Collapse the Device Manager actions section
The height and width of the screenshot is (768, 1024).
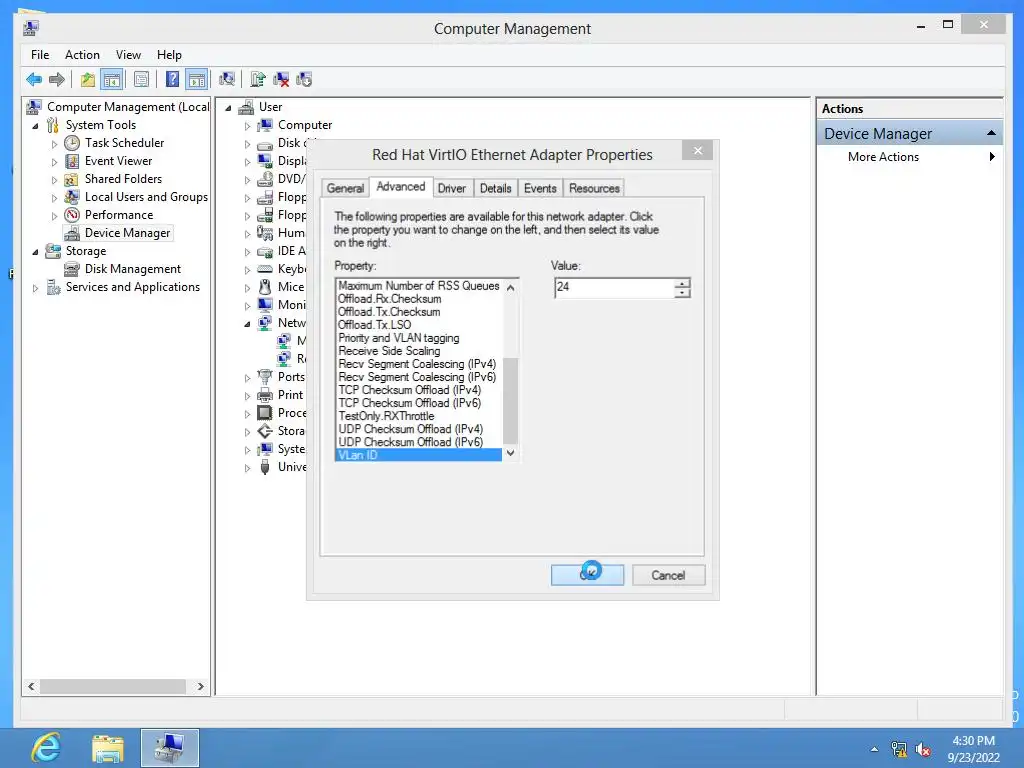coord(991,133)
